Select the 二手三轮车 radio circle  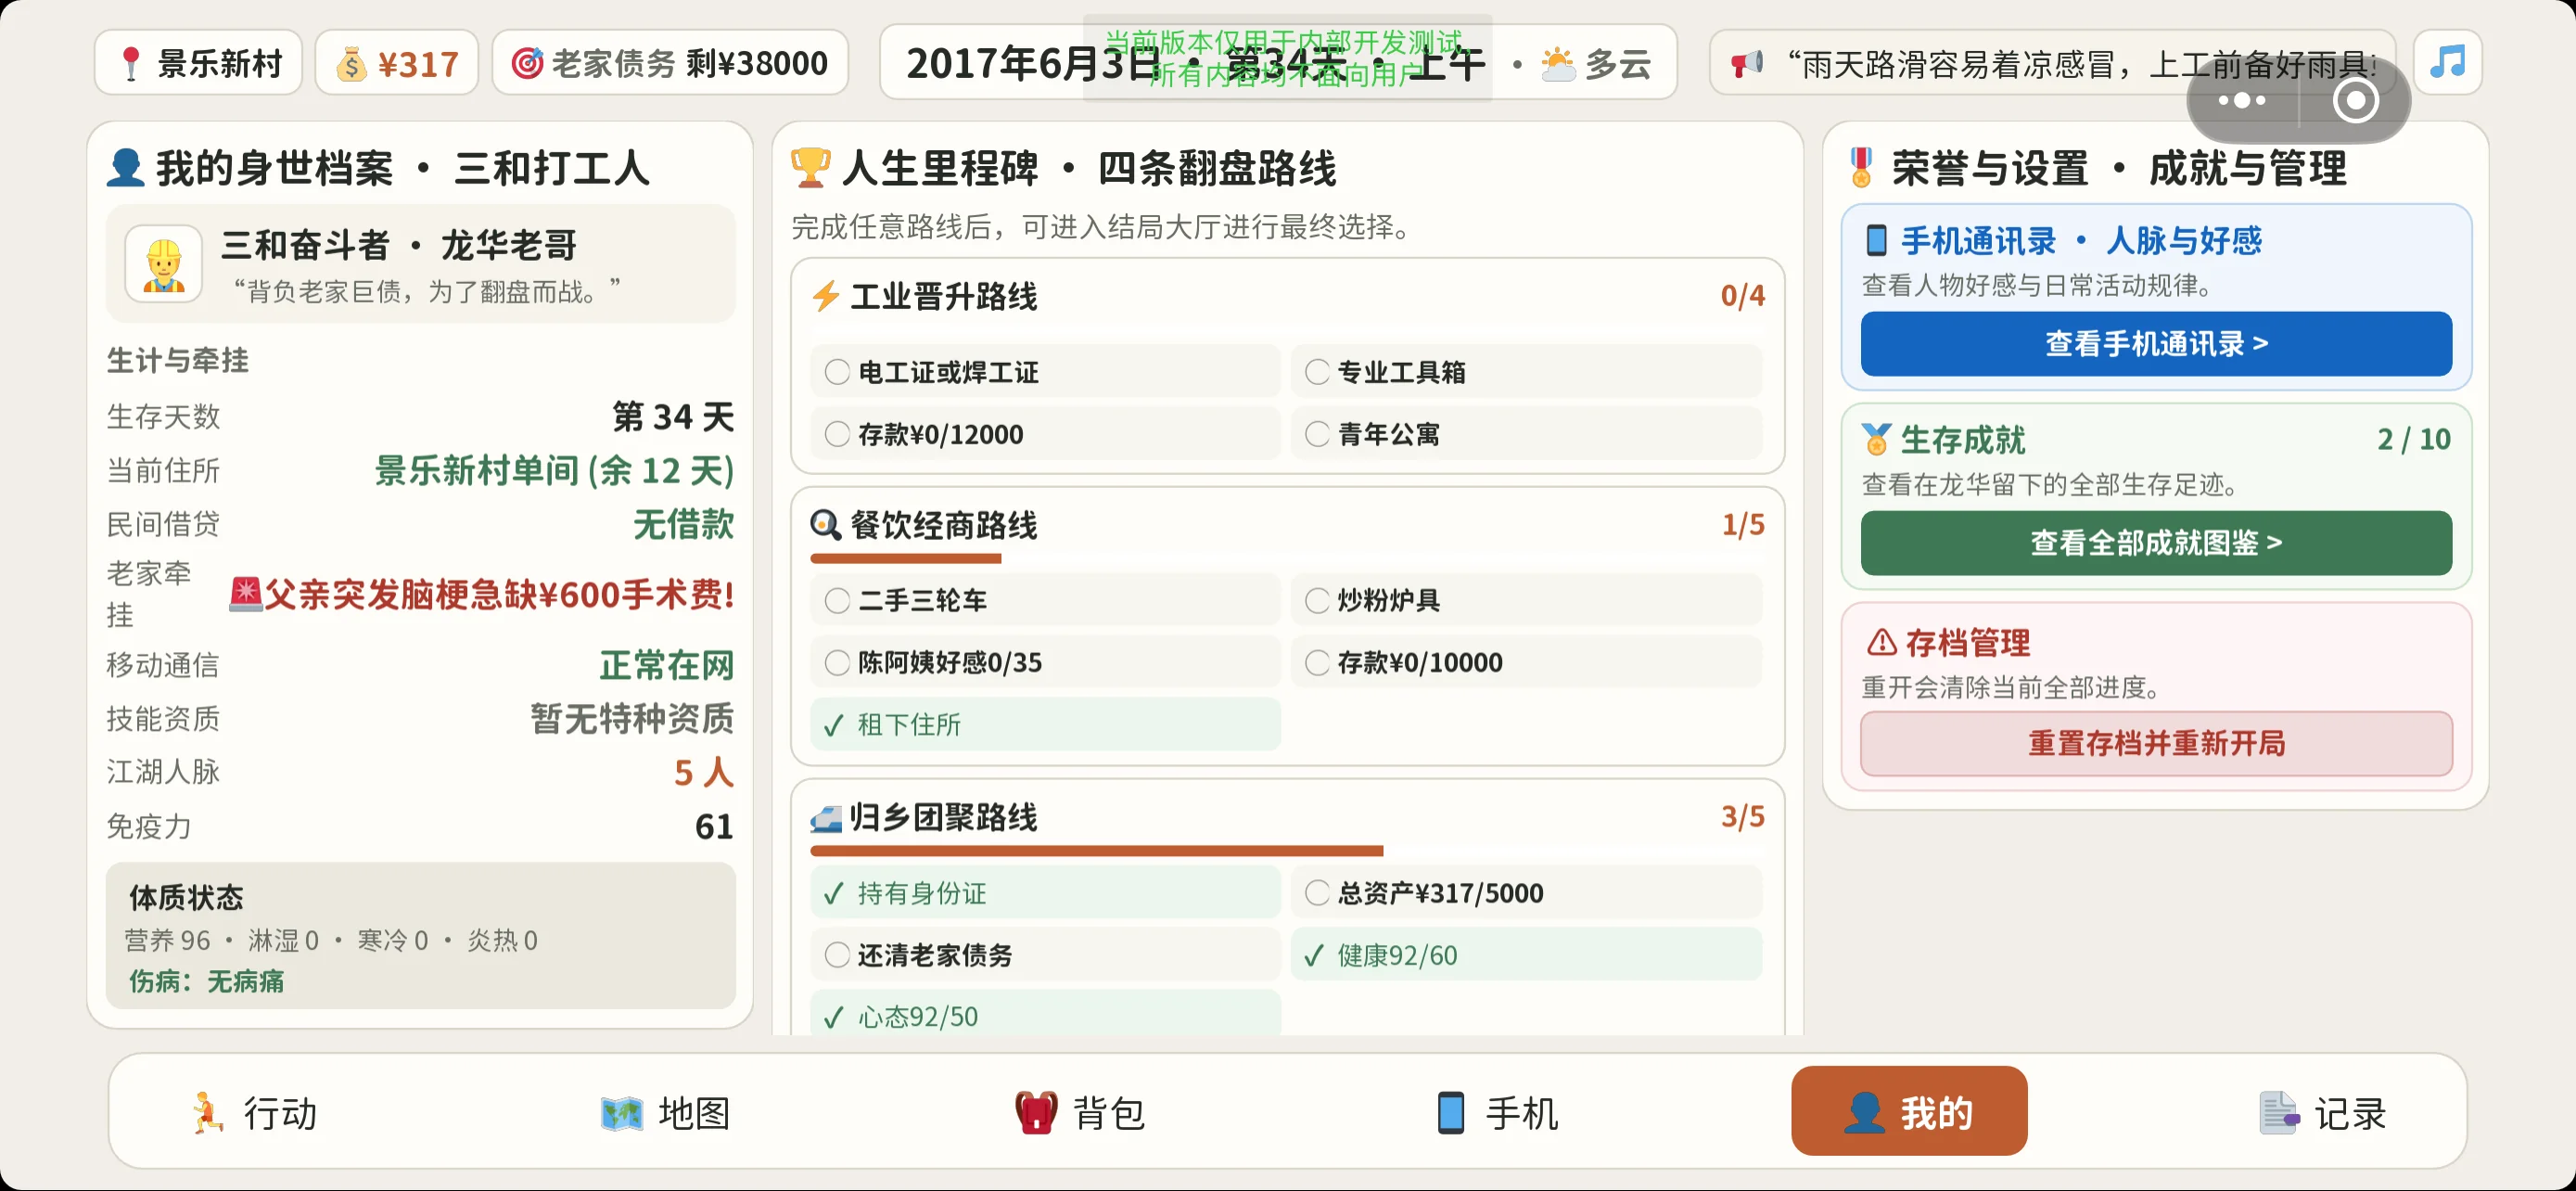[836, 600]
